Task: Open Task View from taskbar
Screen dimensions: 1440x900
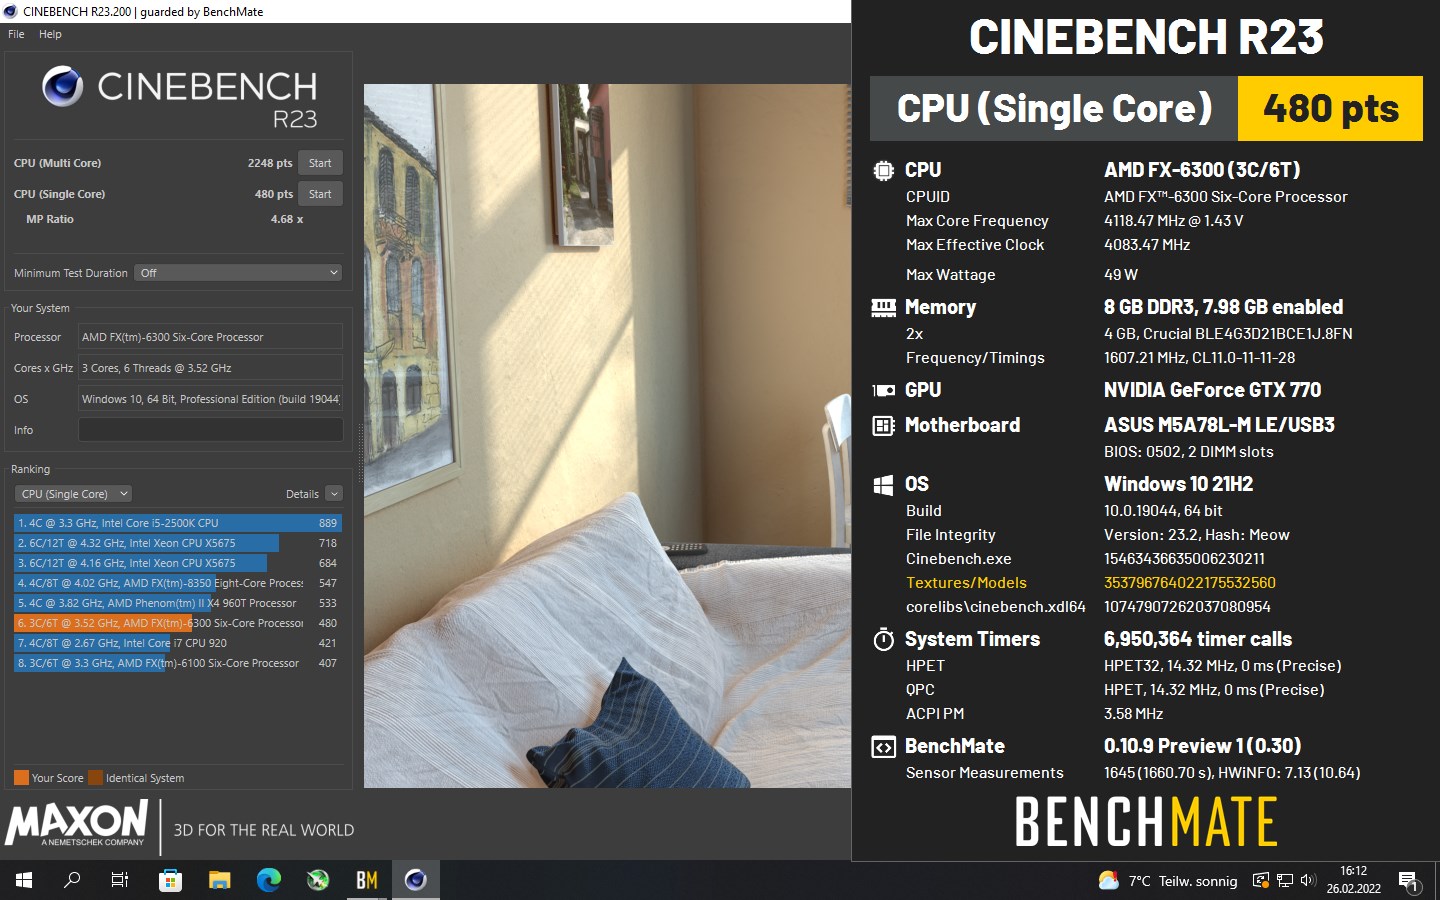Action: [120, 880]
